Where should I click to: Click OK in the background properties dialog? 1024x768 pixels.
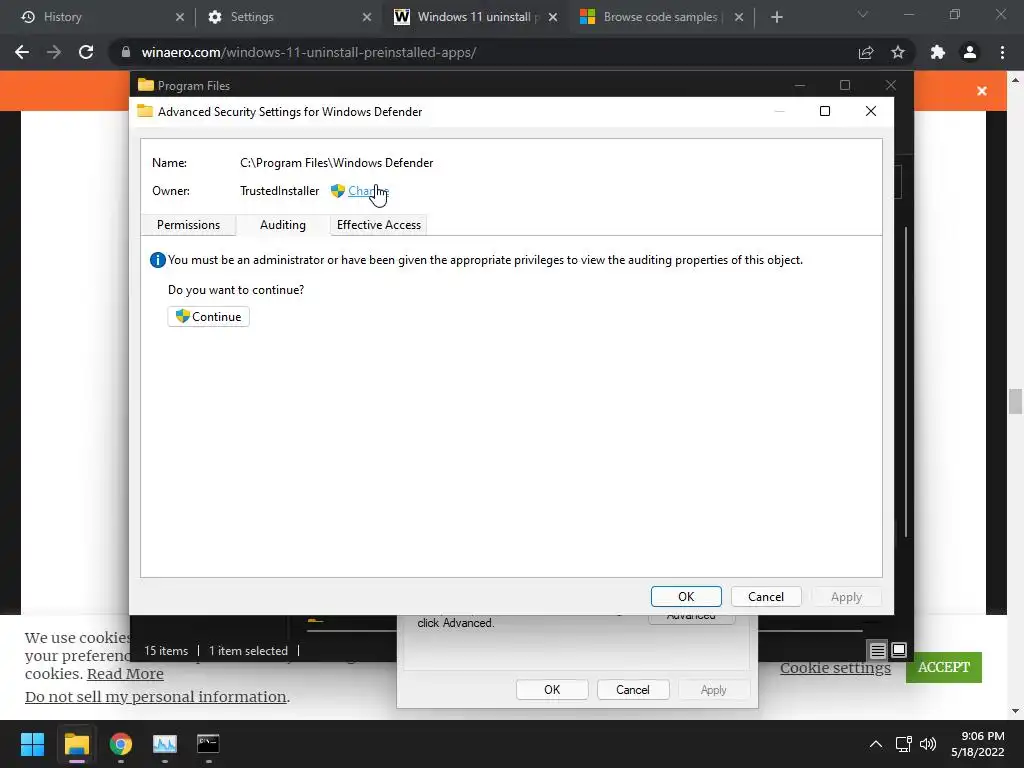[552, 690]
